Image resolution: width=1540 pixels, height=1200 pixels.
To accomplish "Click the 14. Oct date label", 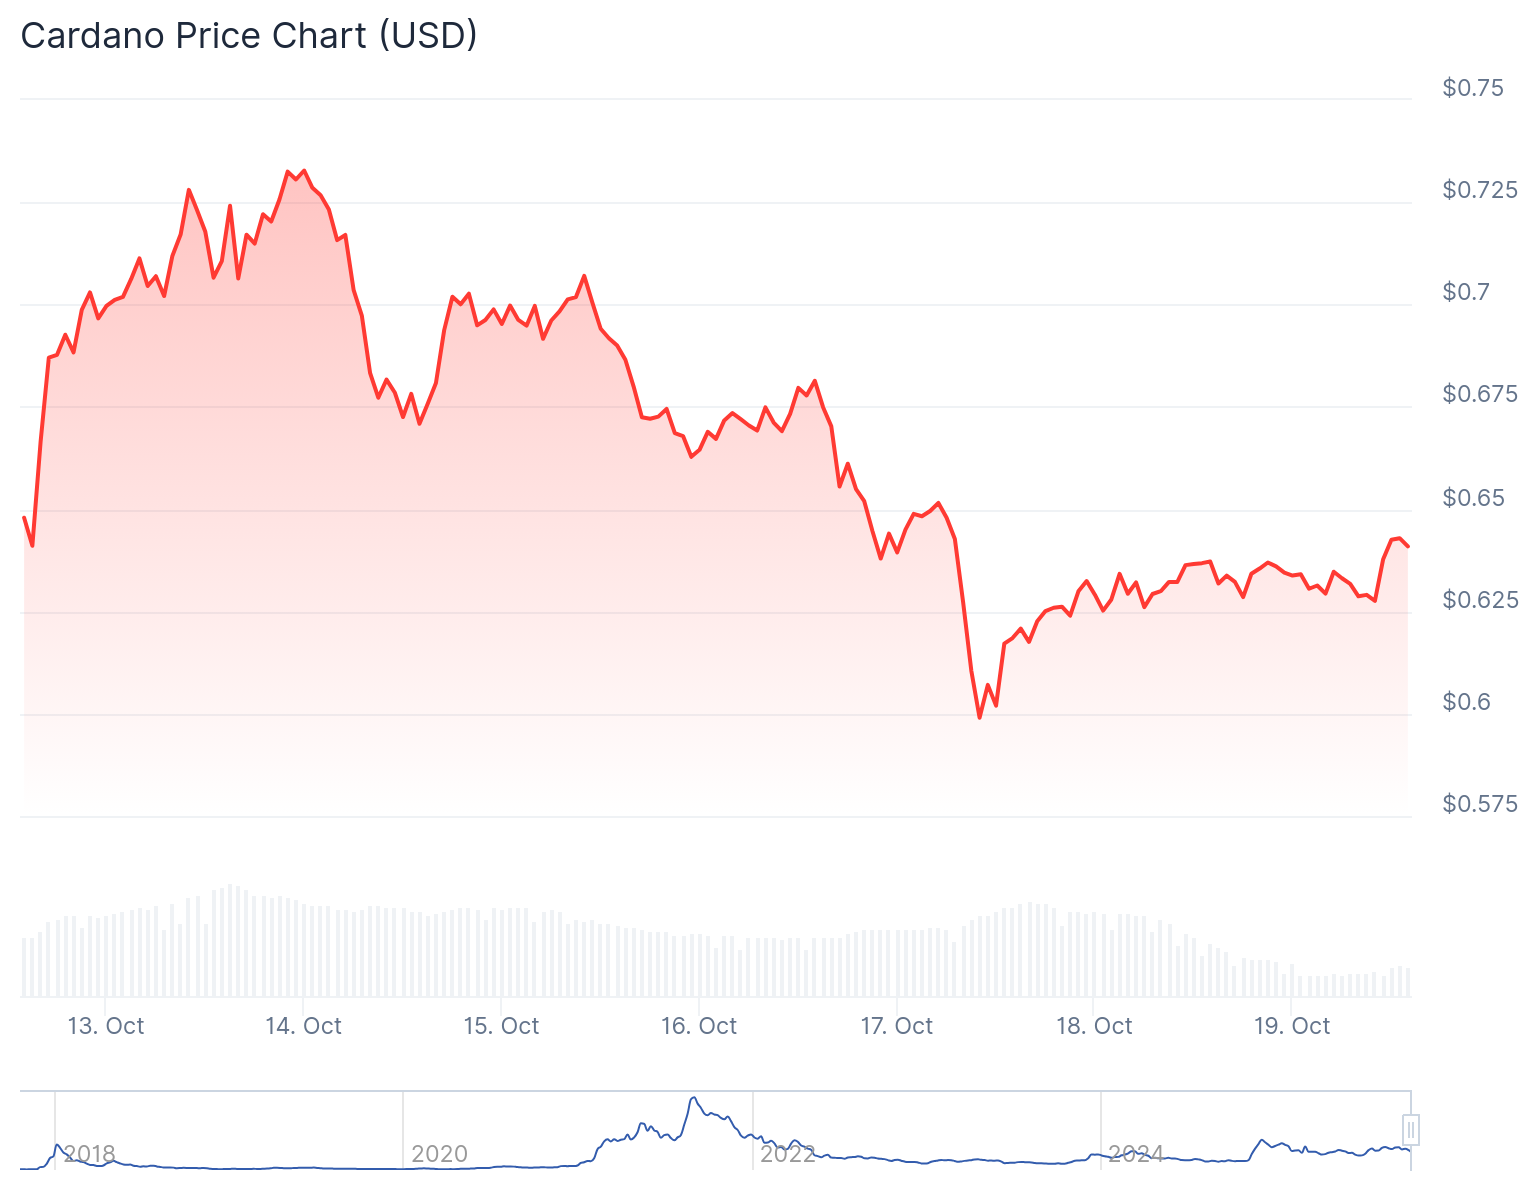I will (304, 1026).
